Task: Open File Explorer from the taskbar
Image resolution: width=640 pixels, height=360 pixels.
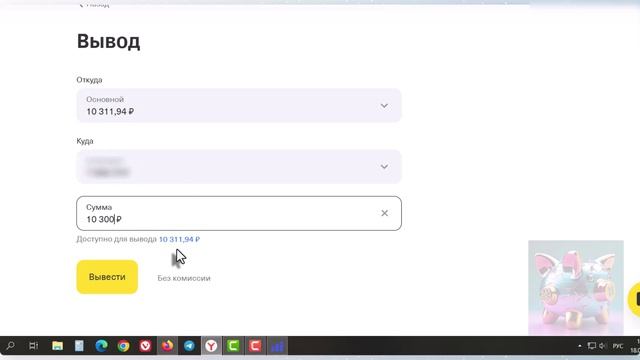Action: (58, 346)
